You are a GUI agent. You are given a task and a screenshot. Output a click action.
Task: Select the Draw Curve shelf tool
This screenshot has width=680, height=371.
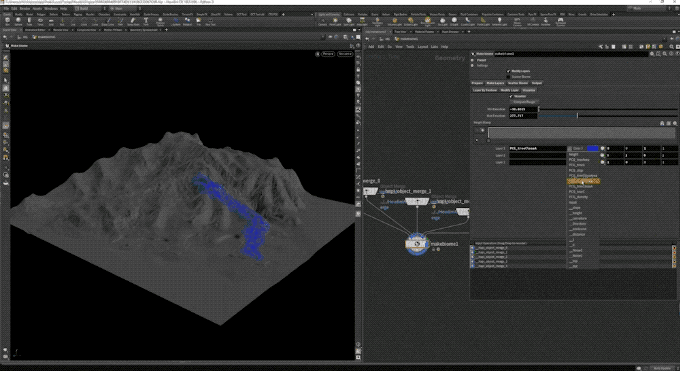(108, 21)
